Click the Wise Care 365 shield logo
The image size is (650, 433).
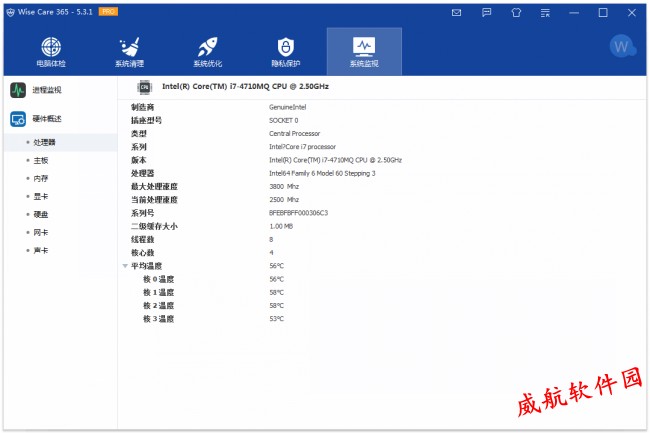tap(10, 12)
